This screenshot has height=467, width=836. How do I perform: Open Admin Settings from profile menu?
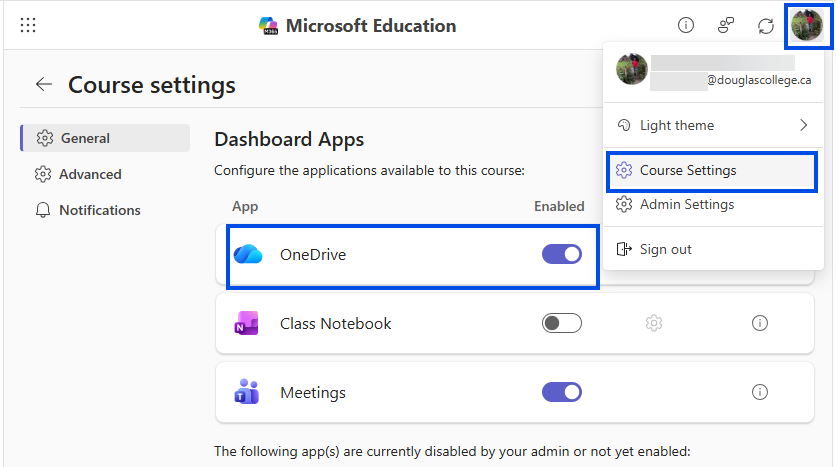click(x=713, y=205)
